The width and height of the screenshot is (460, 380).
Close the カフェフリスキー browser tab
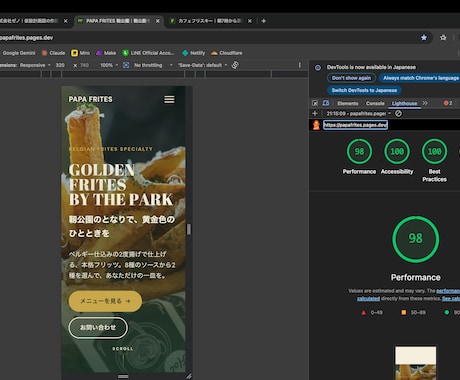pos(250,21)
